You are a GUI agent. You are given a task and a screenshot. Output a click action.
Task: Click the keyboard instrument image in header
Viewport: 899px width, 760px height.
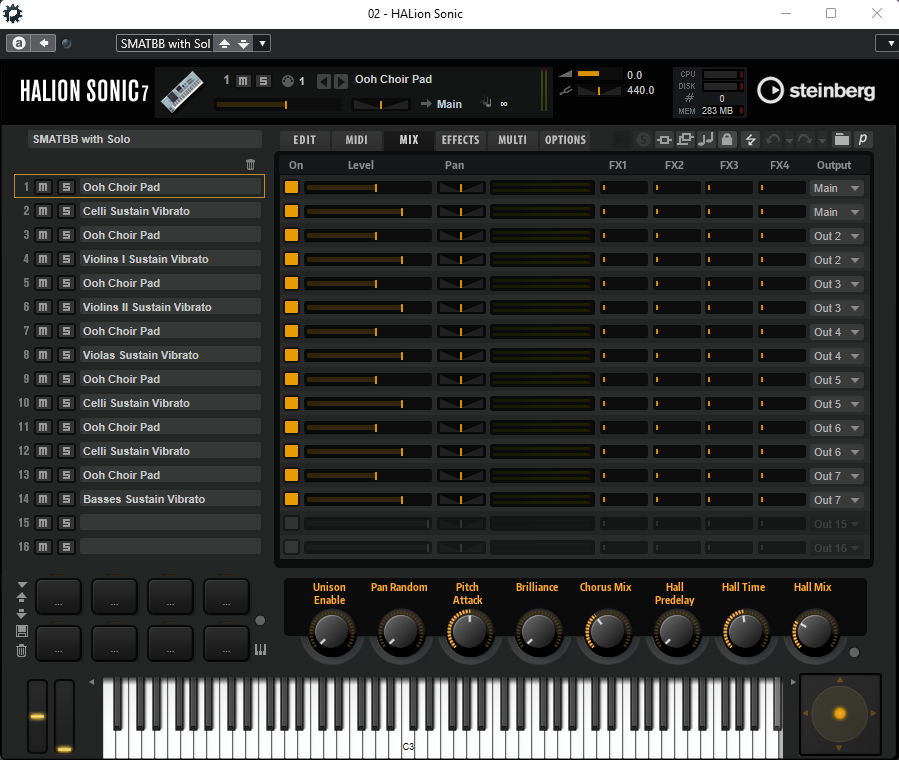pos(182,92)
